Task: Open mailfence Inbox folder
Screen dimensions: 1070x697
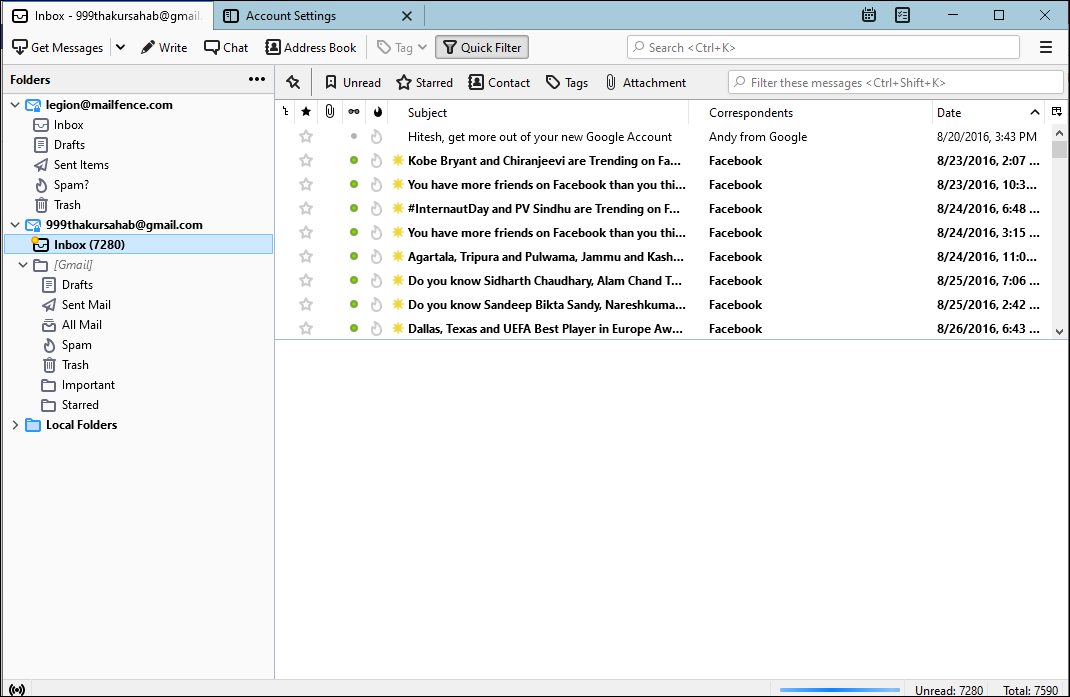Action: tap(68, 125)
